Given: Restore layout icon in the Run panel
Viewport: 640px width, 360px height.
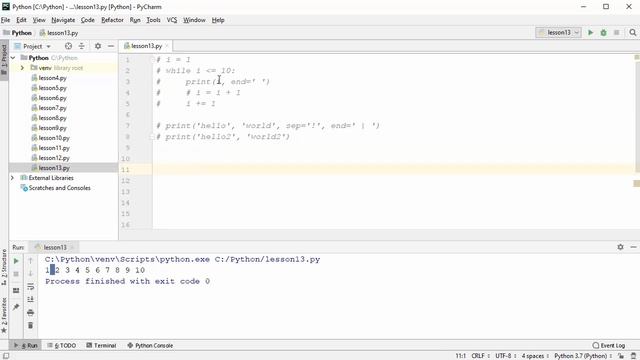Looking at the screenshot, I should click(x=16, y=291).
